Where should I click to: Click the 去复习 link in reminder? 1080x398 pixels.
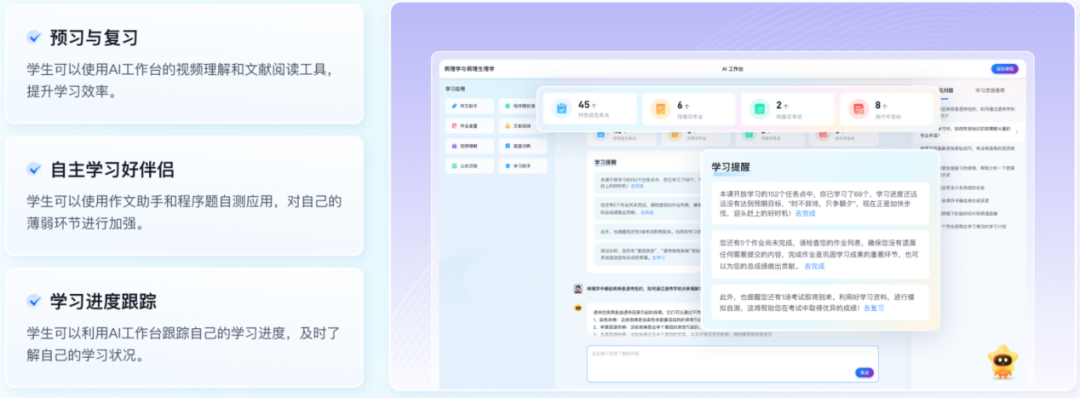[x=874, y=308]
